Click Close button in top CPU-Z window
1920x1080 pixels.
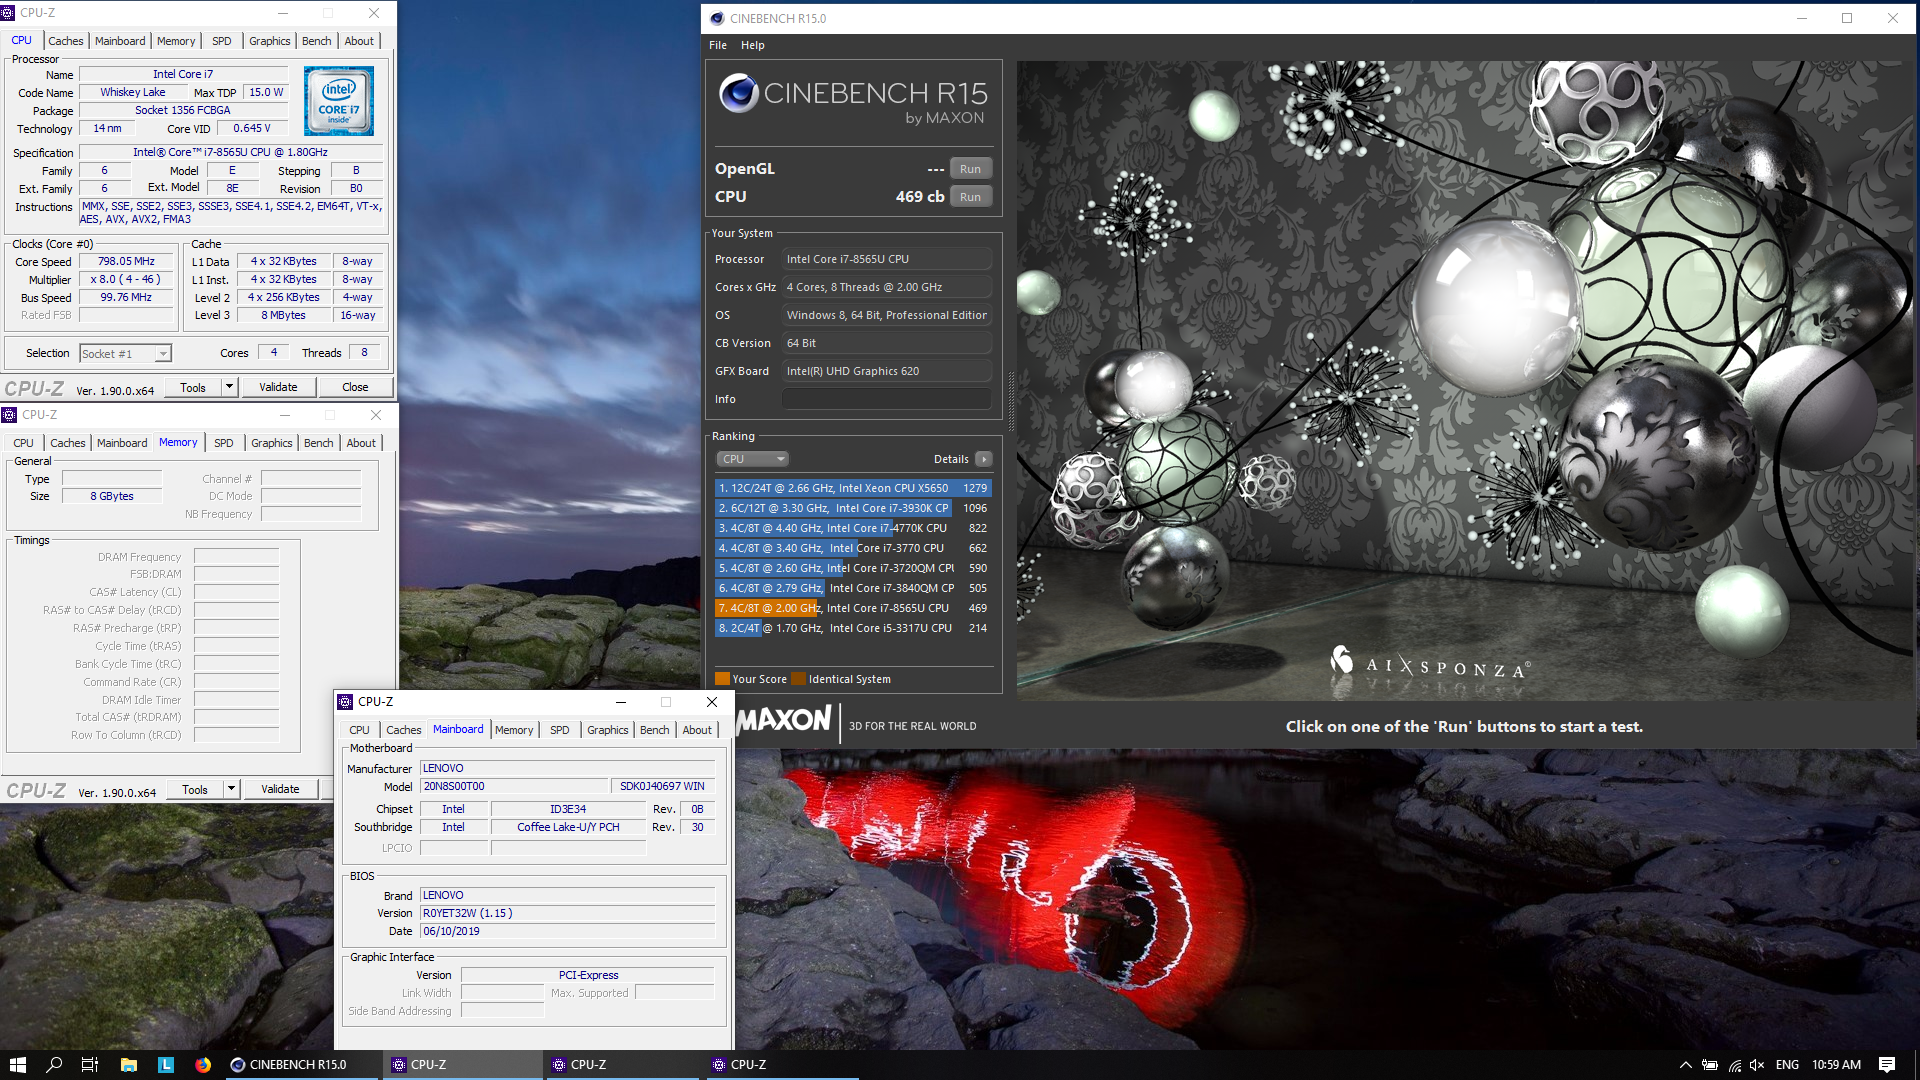pyautogui.click(x=355, y=387)
